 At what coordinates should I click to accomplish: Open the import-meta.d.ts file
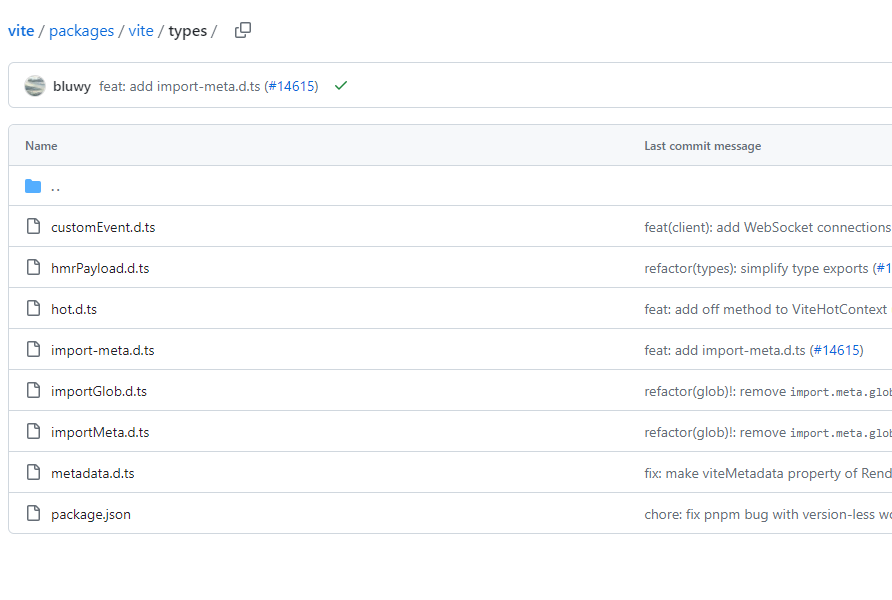tap(102, 350)
